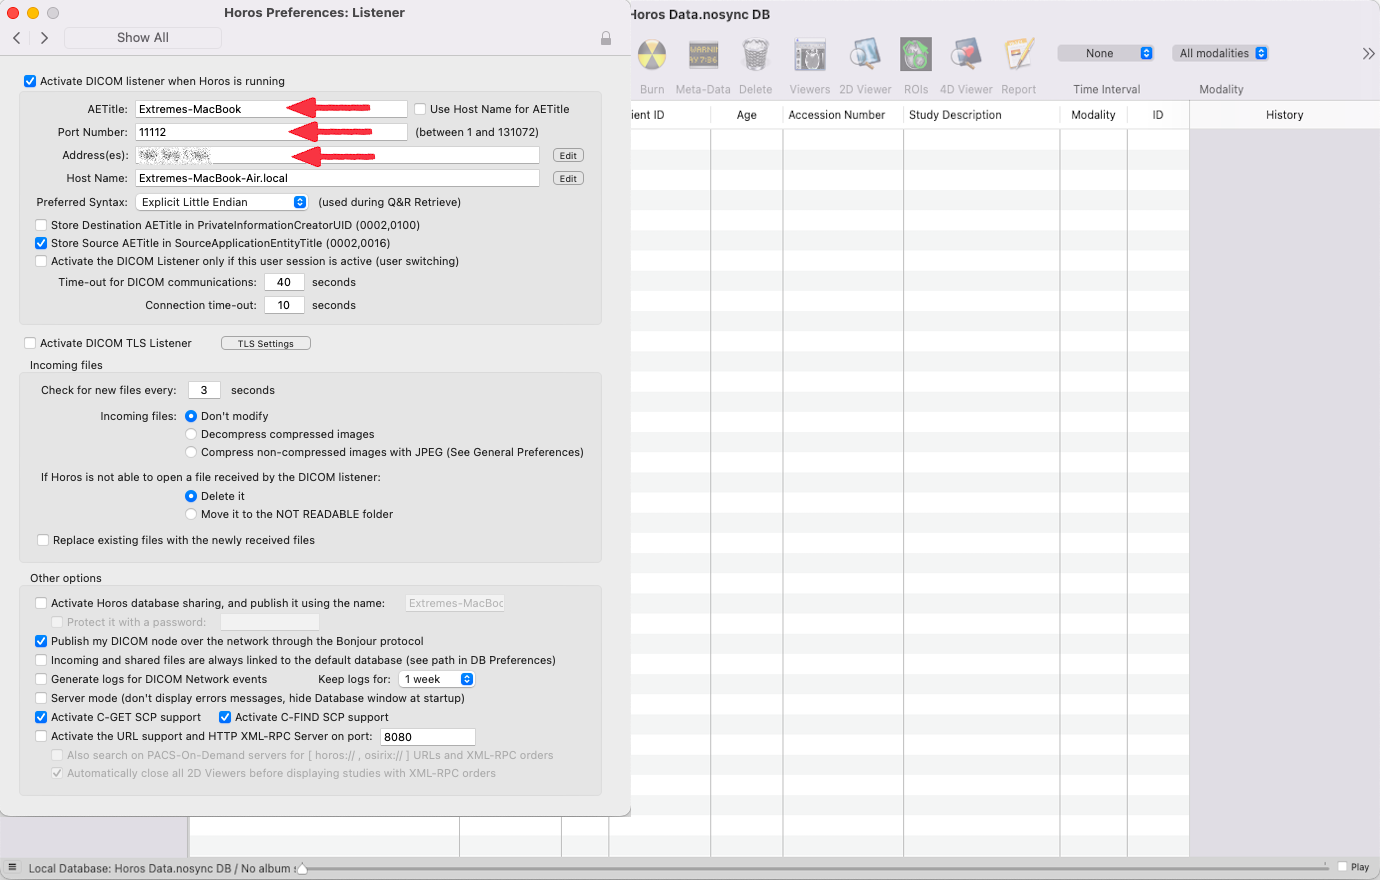1380x880 pixels.
Task: Open the Report tool
Action: pos(1019,54)
